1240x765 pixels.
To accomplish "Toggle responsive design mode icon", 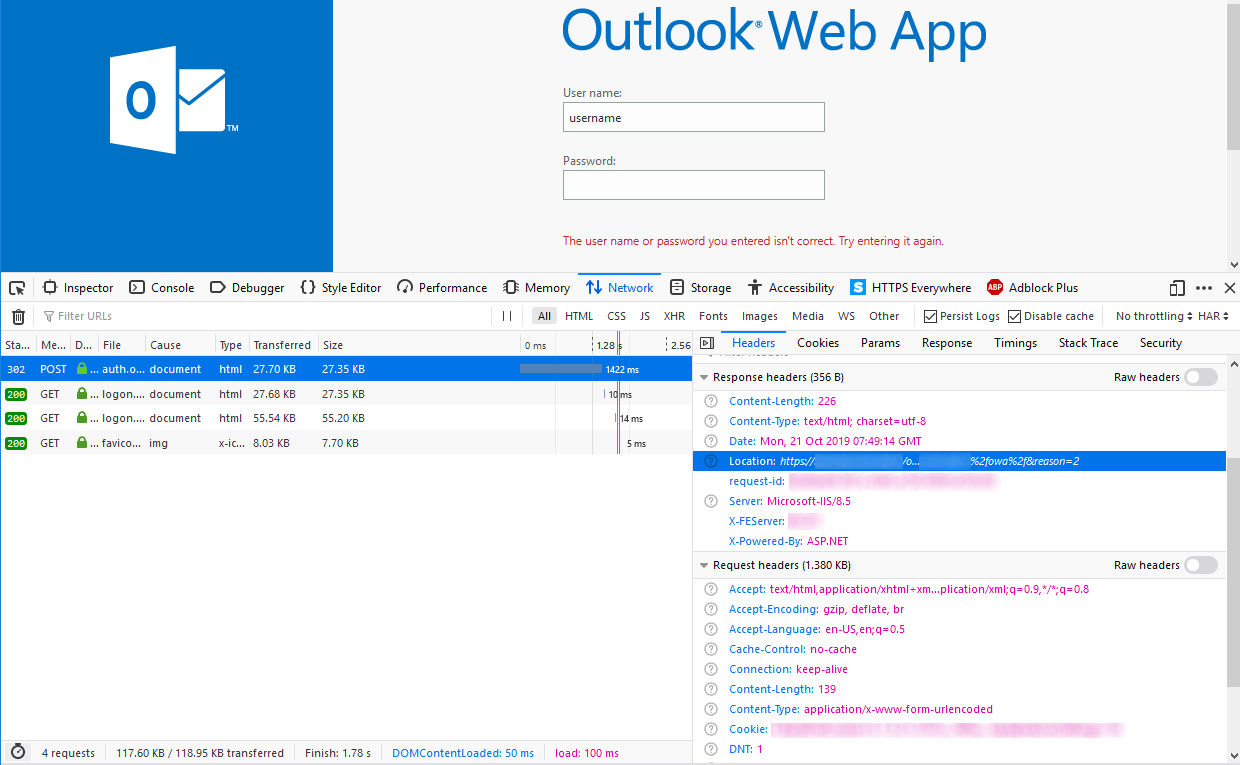I will coord(1177,288).
